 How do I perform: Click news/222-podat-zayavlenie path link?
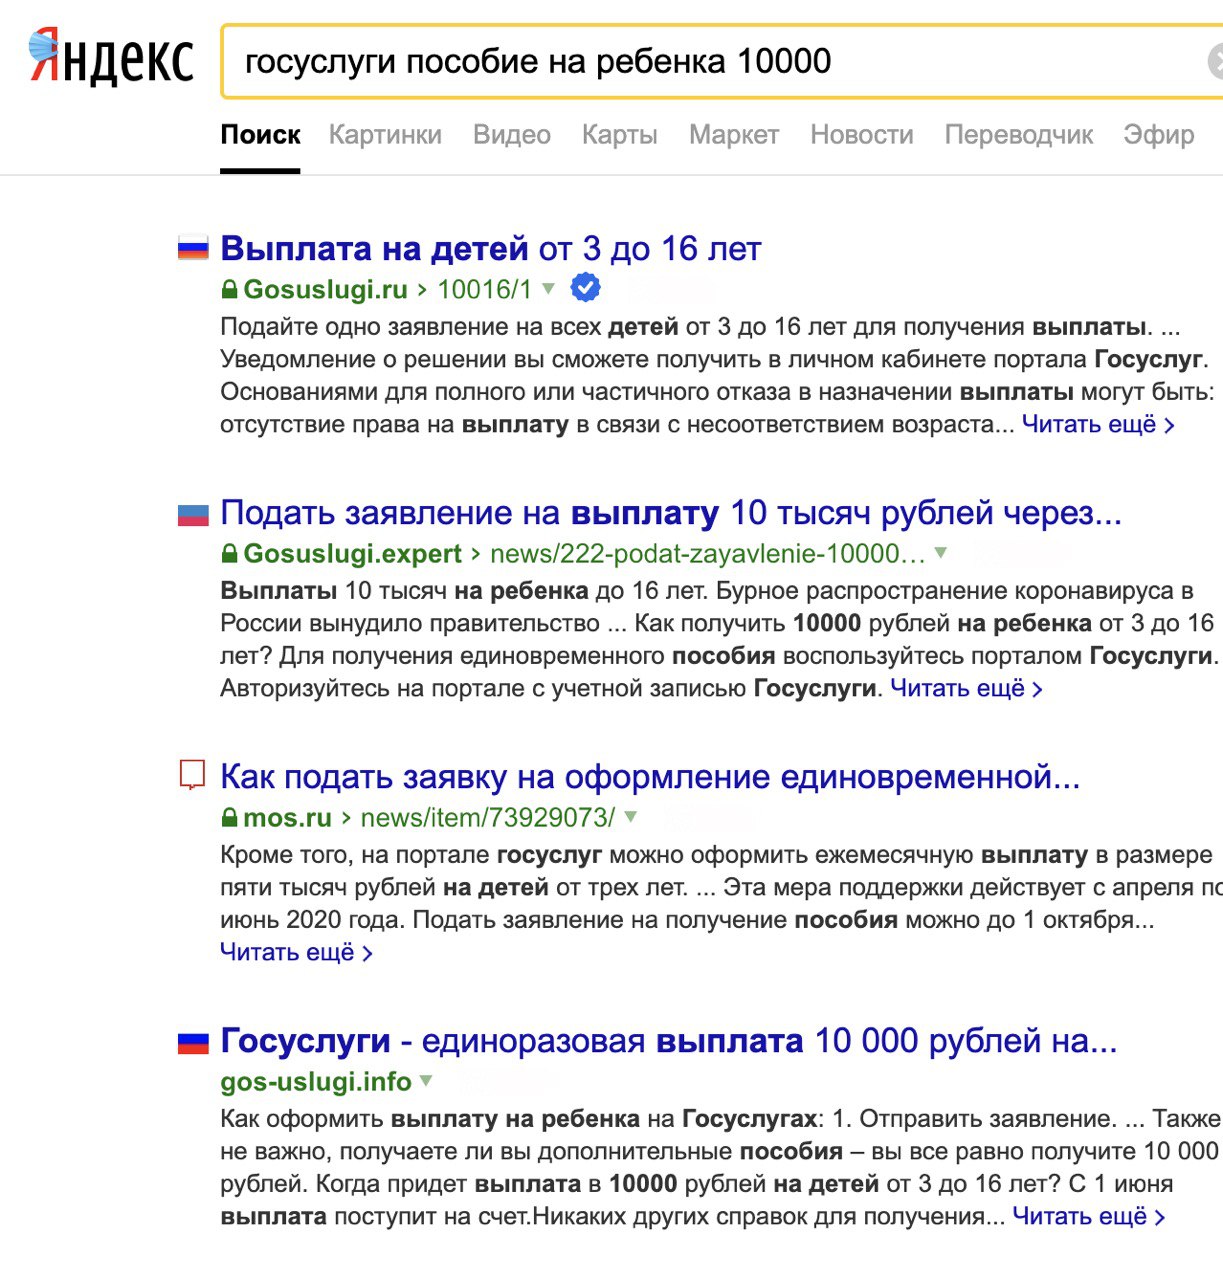click(x=708, y=554)
